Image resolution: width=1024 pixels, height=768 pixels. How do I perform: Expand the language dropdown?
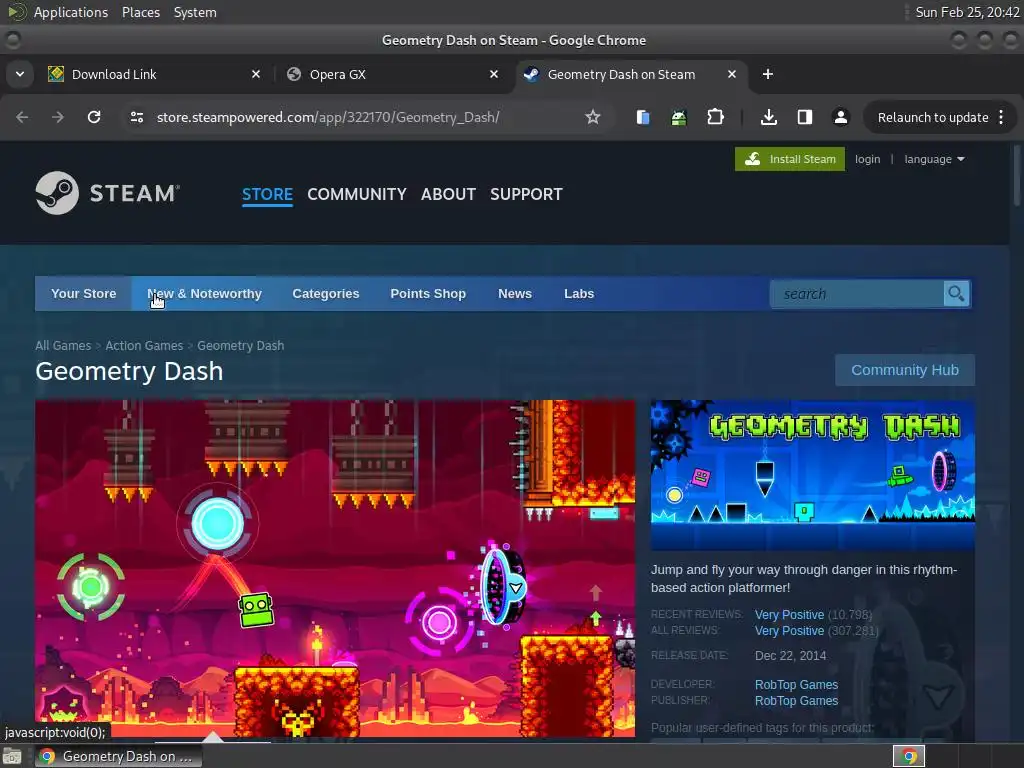click(934, 159)
